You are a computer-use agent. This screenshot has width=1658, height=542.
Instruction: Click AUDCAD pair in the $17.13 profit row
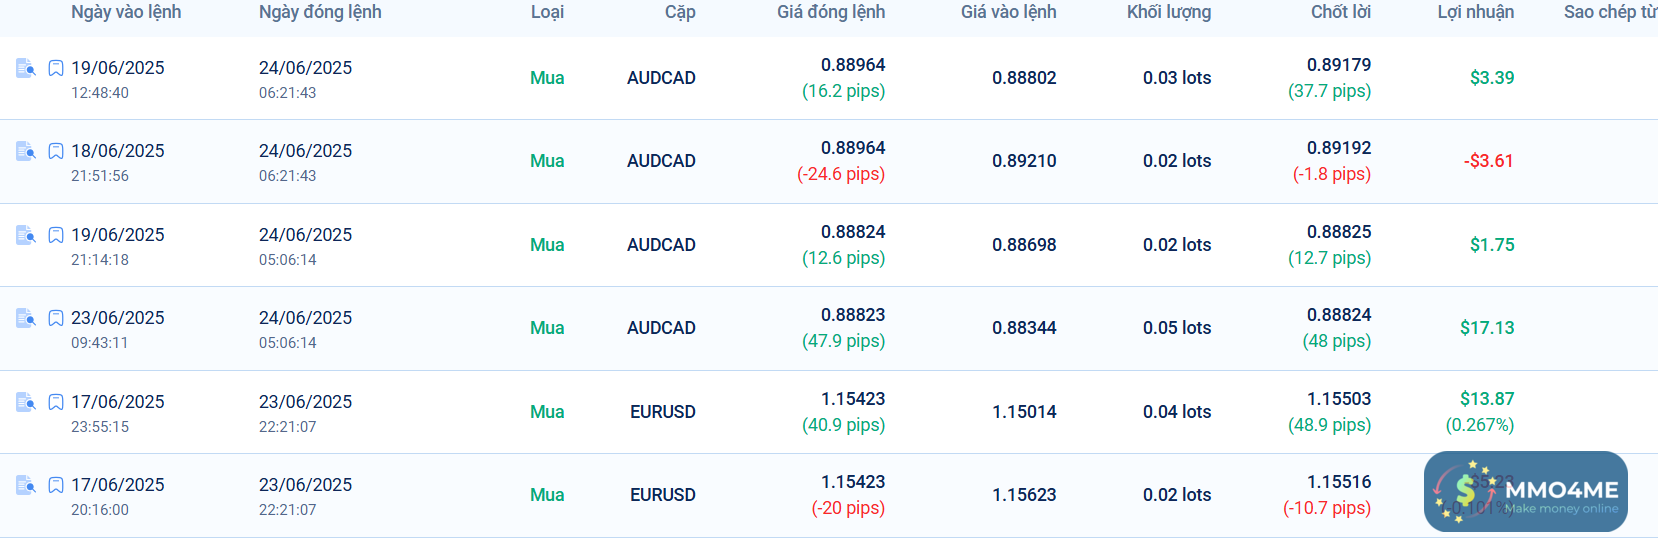point(661,328)
